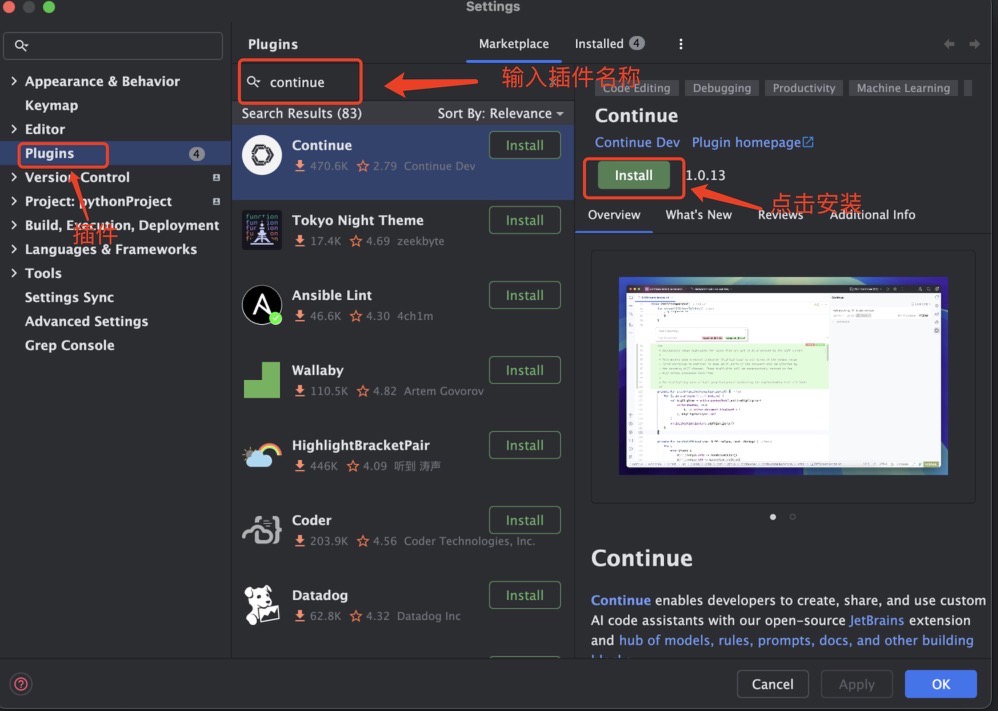
Task: Install the Coder plugin
Action: coord(524,520)
